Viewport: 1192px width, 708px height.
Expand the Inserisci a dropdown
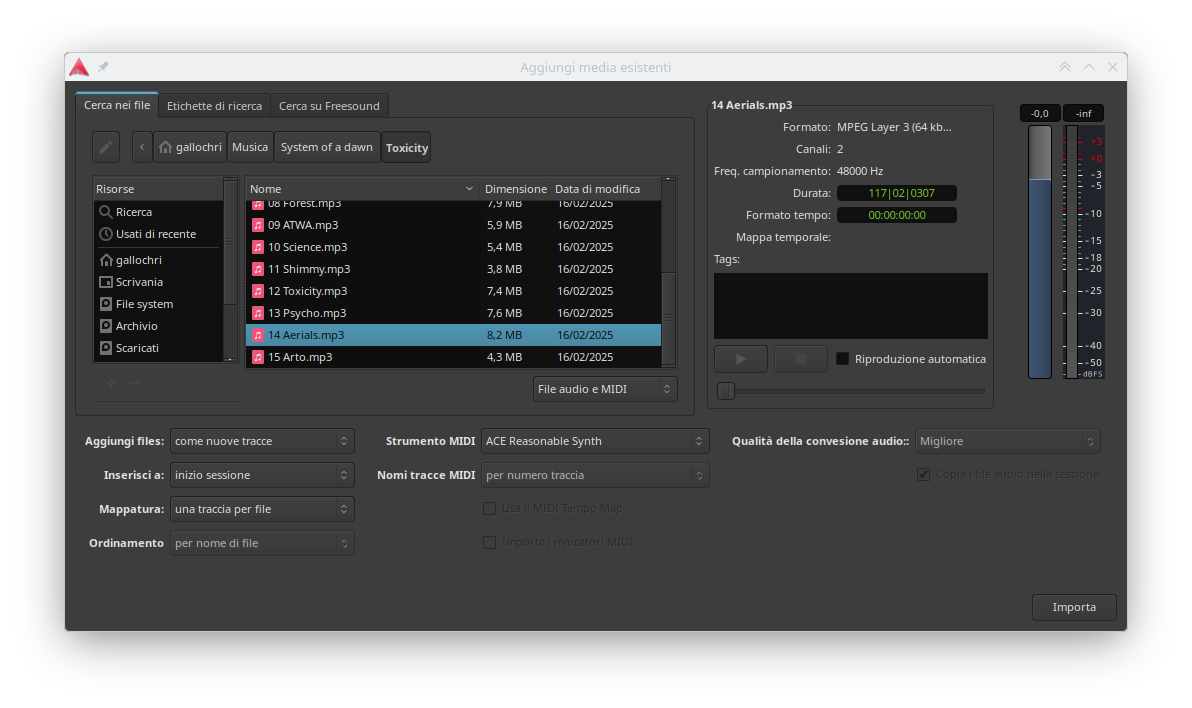(262, 475)
